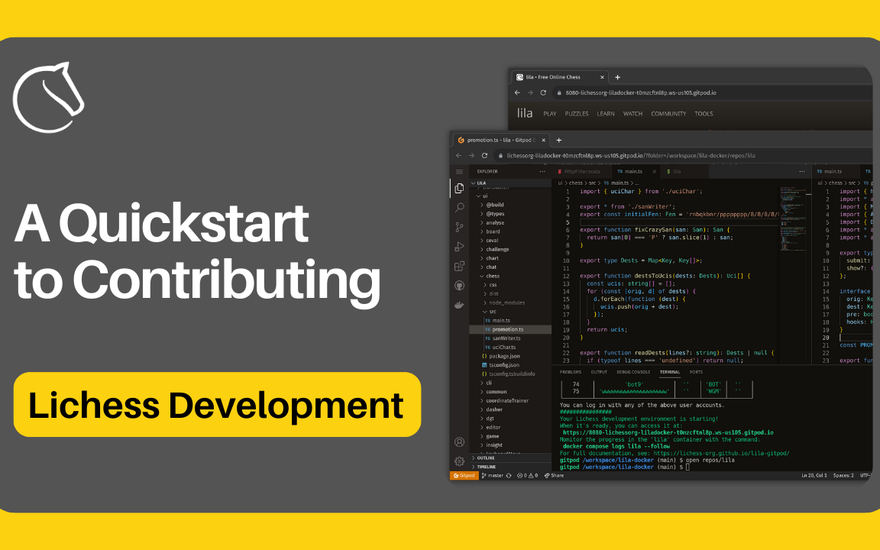Open PUZZLES menu on lila site
Screen dimensions: 880x550
[x=576, y=114]
